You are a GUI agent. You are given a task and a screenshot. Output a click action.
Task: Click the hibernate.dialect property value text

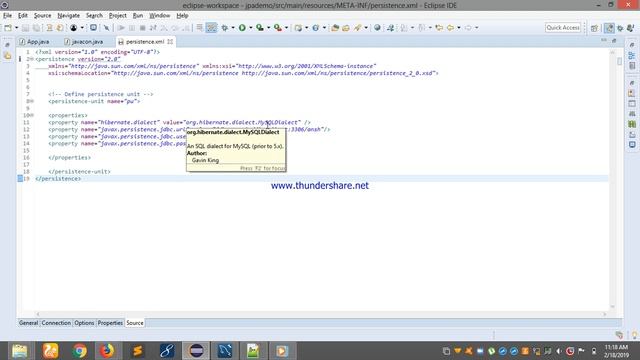(242, 122)
